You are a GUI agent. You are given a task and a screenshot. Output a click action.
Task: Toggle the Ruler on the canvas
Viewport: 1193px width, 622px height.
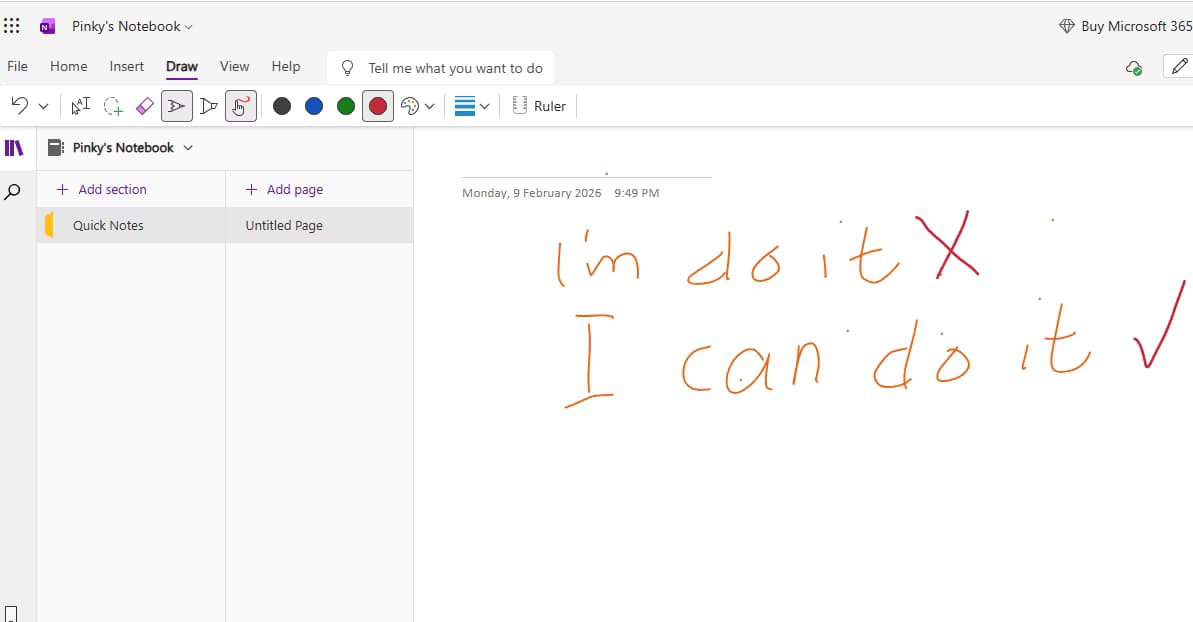[540, 106]
